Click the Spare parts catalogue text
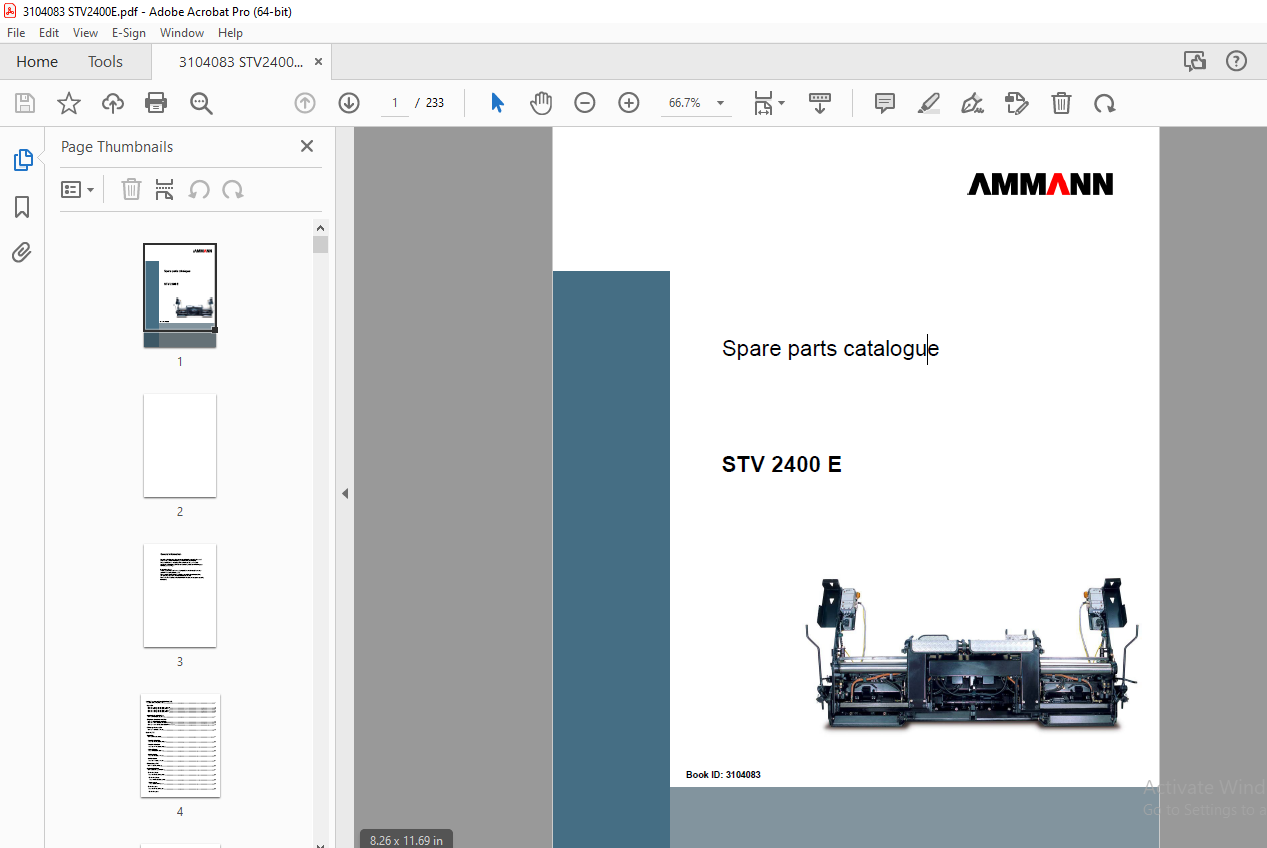The image size is (1267, 848). pos(830,348)
